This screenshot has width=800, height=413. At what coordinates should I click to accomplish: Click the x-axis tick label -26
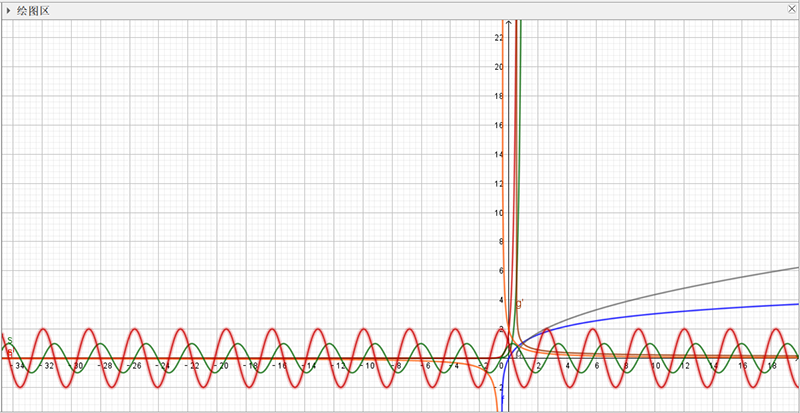point(135,366)
